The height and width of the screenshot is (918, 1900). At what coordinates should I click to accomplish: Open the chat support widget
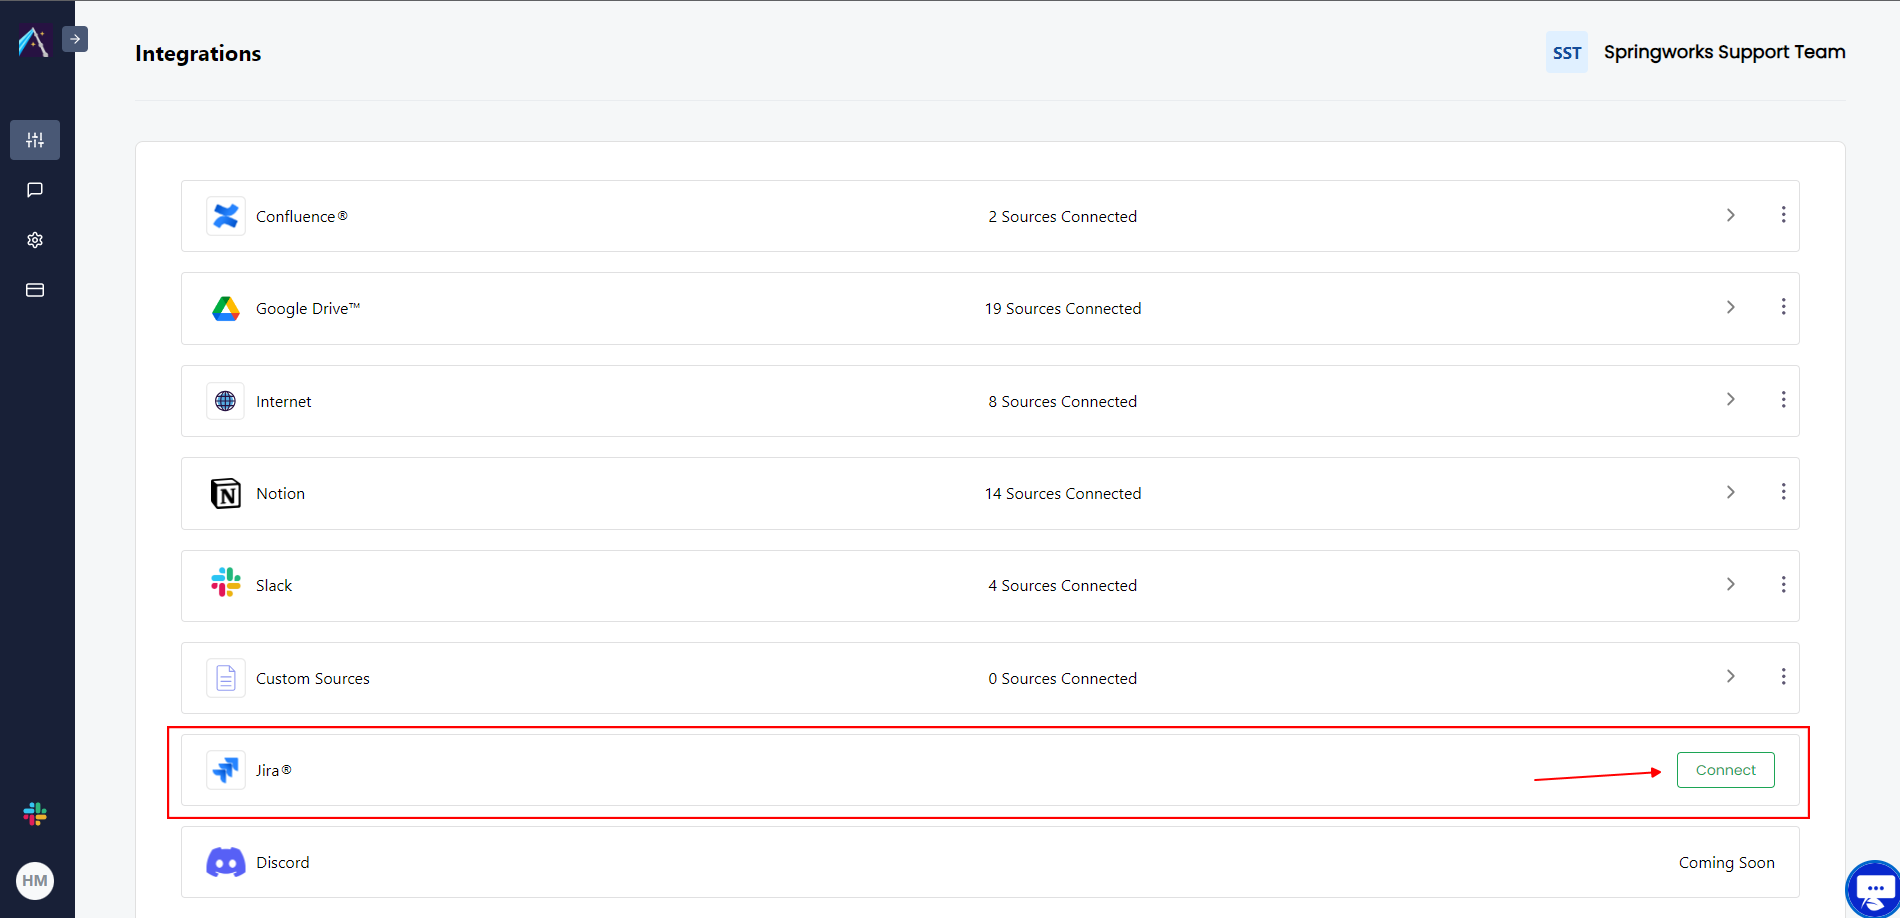click(1872, 888)
